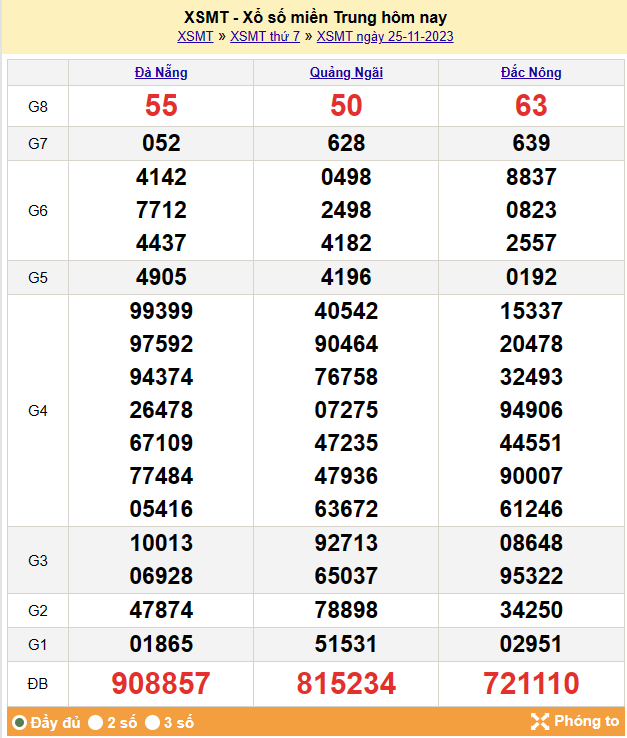Open the XSMT breadcrumb link

click(195, 36)
